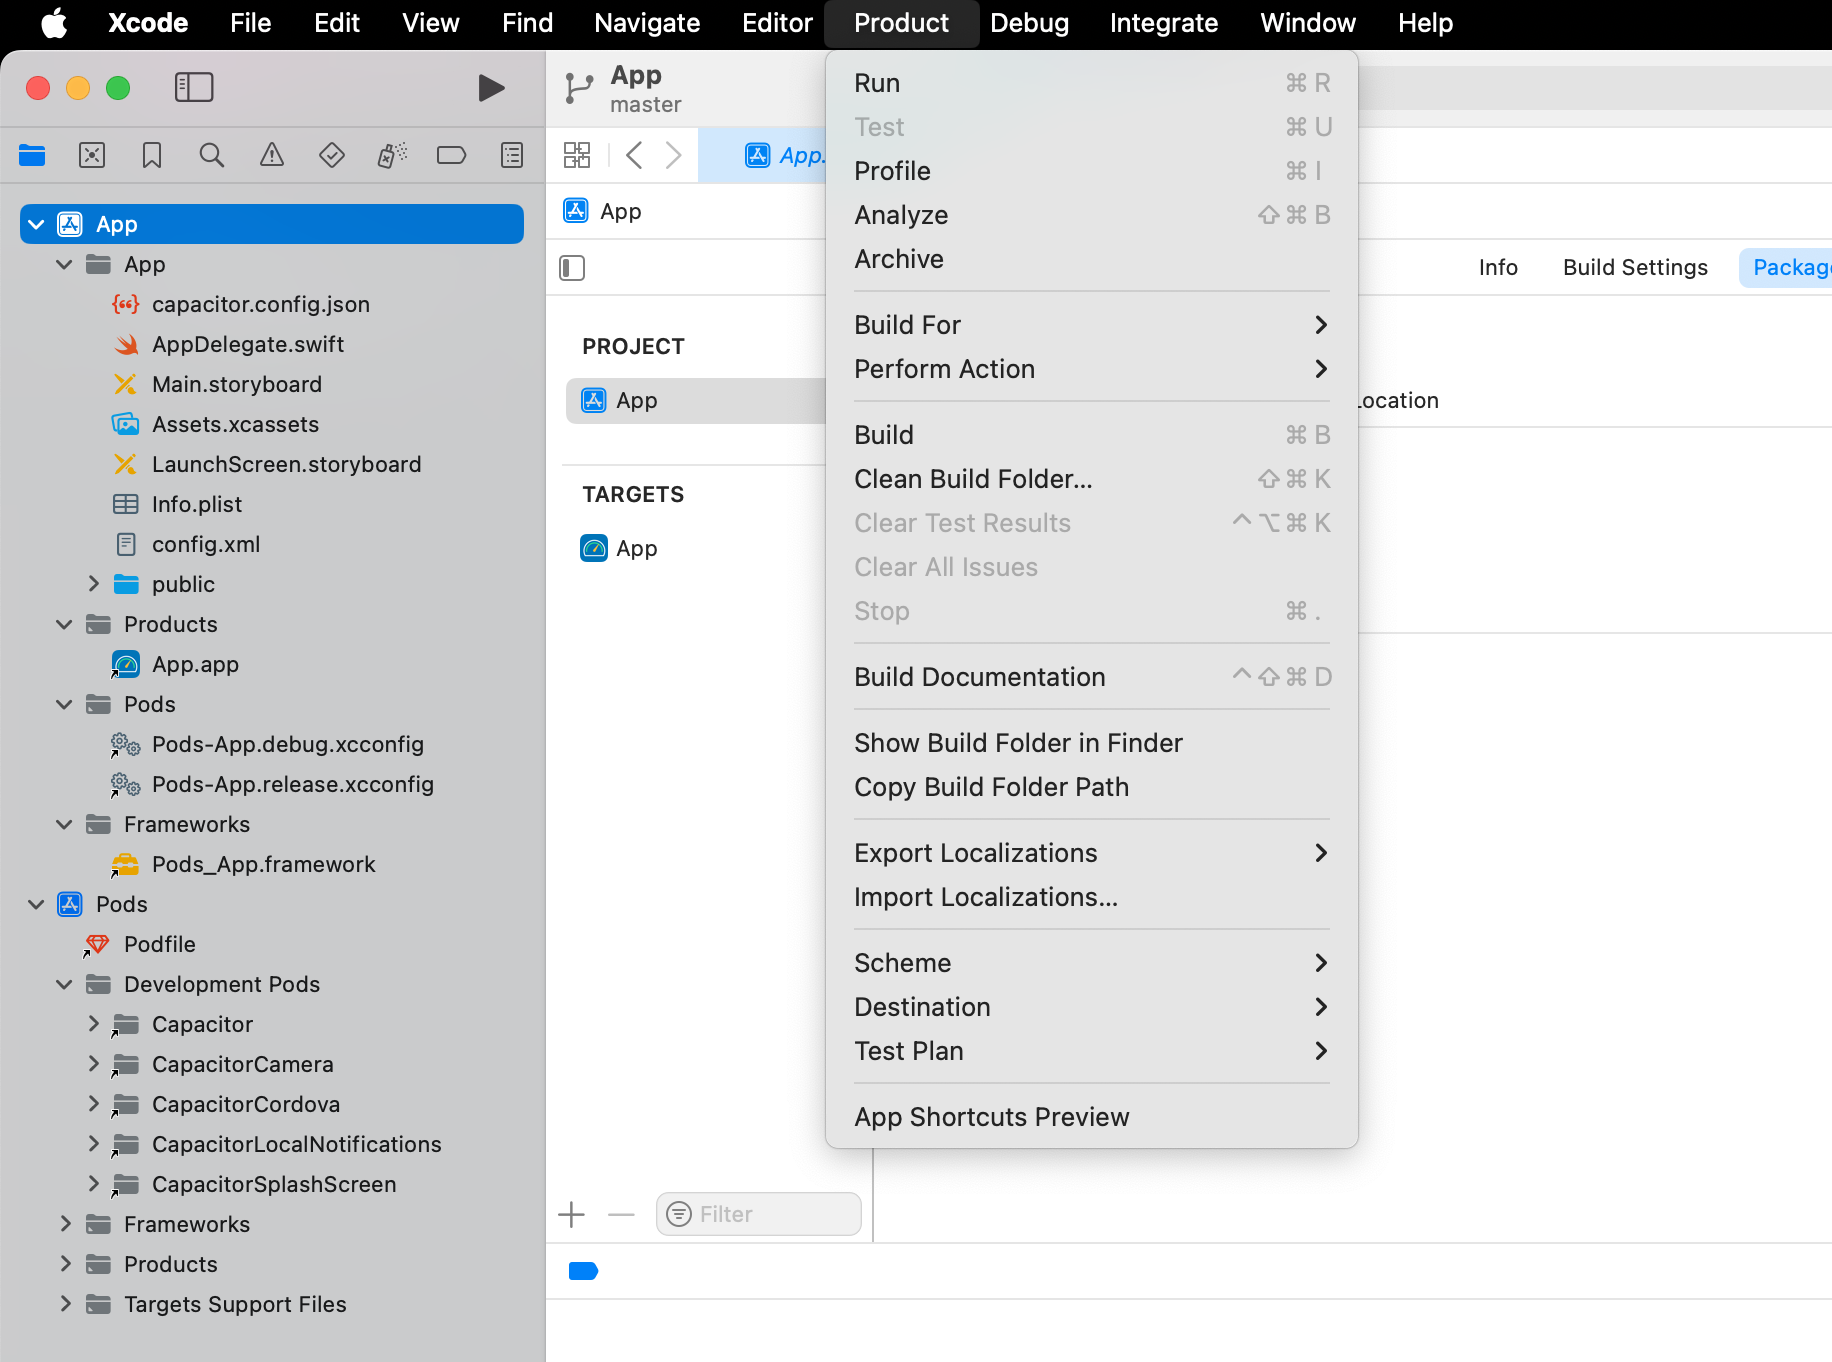Open the Debug navigator spray icon

(392, 155)
